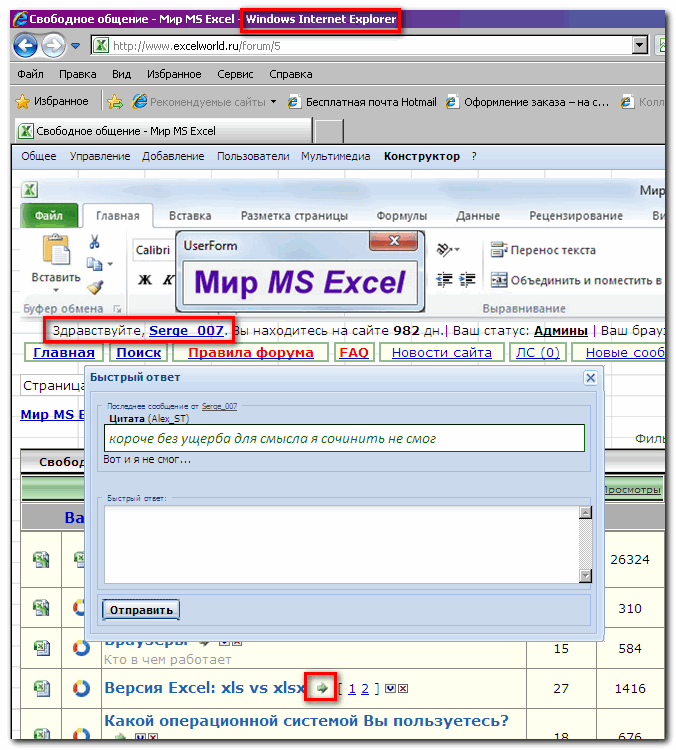Select the Главная ribbon tab
Image resolution: width=676 pixels, height=750 pixels.
pos(118,216)
